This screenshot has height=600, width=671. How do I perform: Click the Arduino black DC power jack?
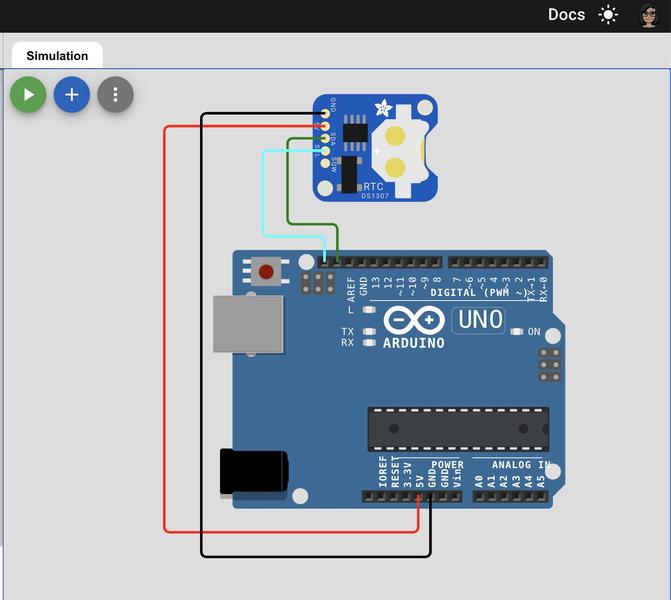[x=254, y=471]
